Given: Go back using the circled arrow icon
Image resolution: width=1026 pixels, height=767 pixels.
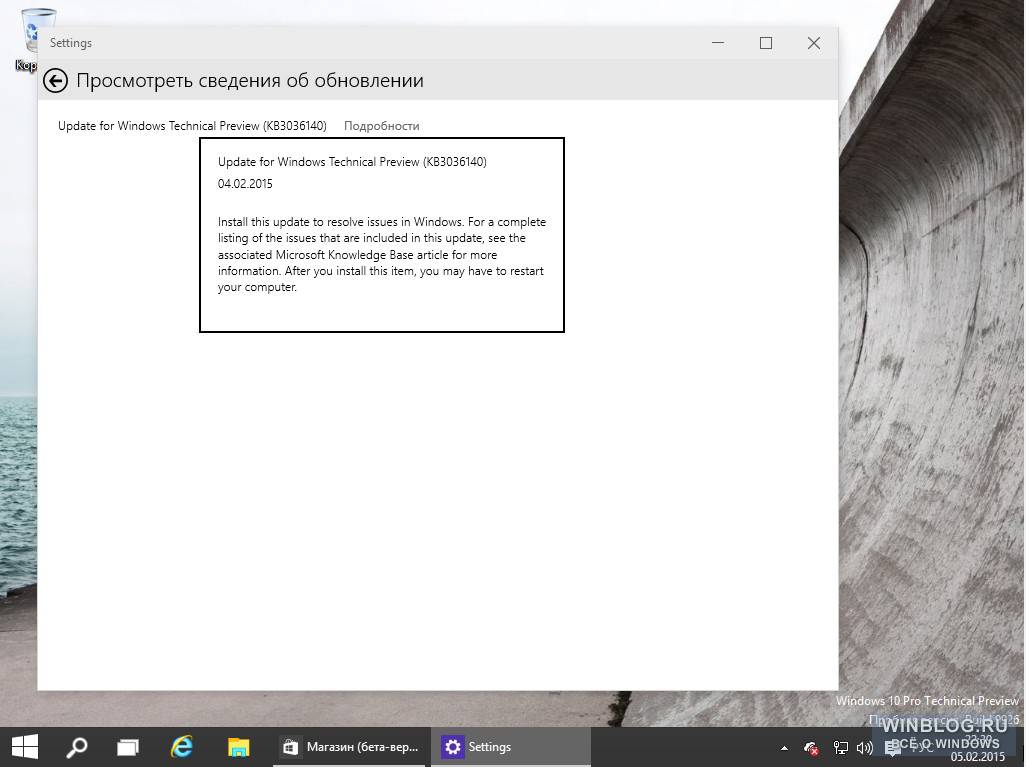Looking at the screenshot, I should click(x=55, y=80).
